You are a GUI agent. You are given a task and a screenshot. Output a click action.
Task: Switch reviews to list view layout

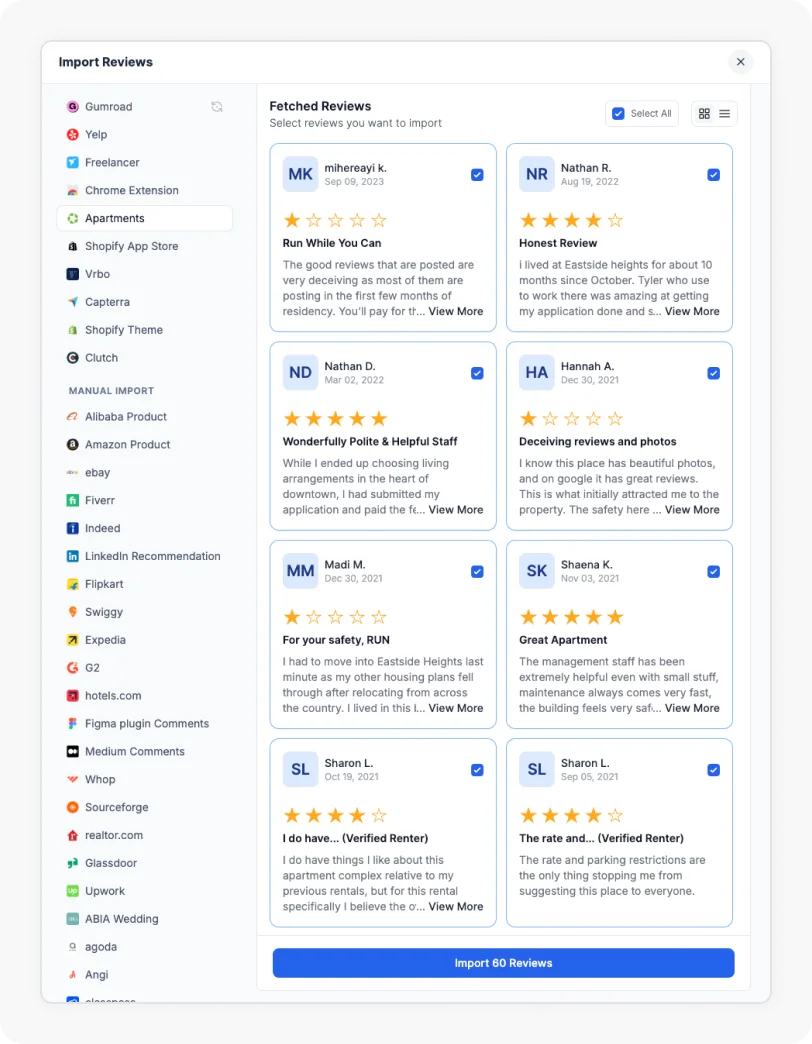pyautogui.click(x=725, y=113)
